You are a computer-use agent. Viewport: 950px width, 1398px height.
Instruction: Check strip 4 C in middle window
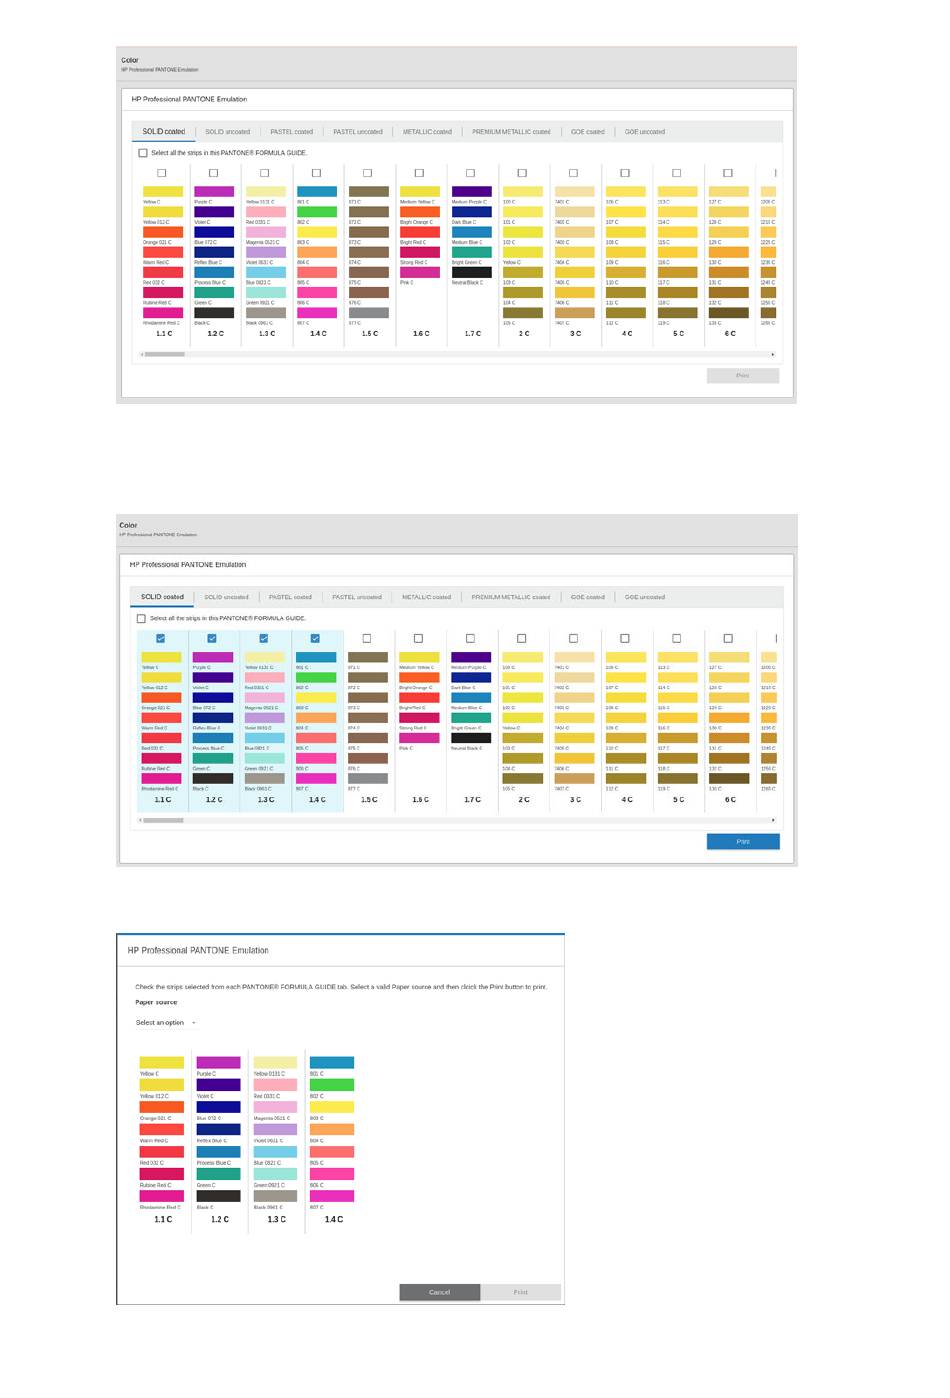pos(625,638)
